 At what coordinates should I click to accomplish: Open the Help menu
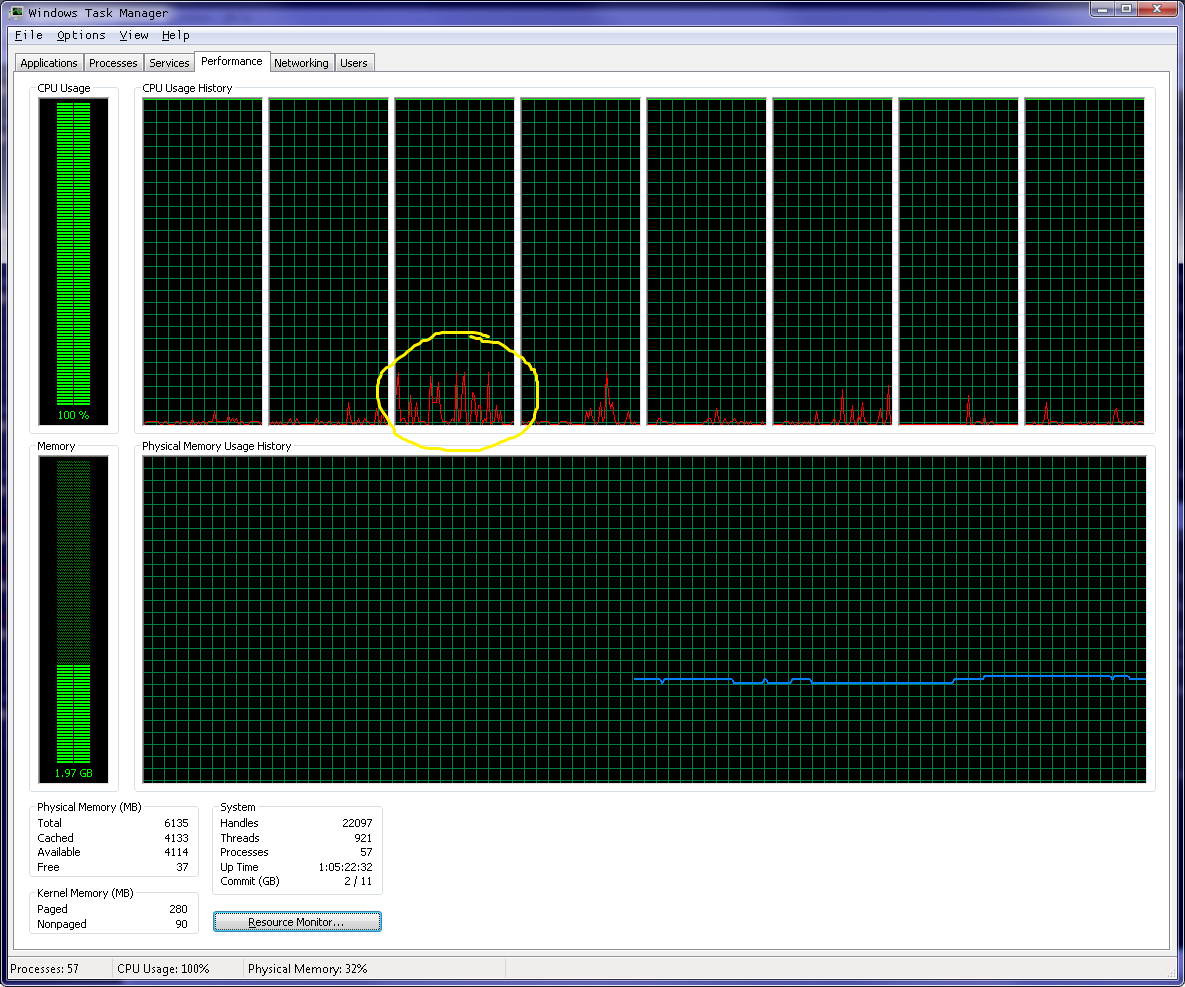[175, 35]
